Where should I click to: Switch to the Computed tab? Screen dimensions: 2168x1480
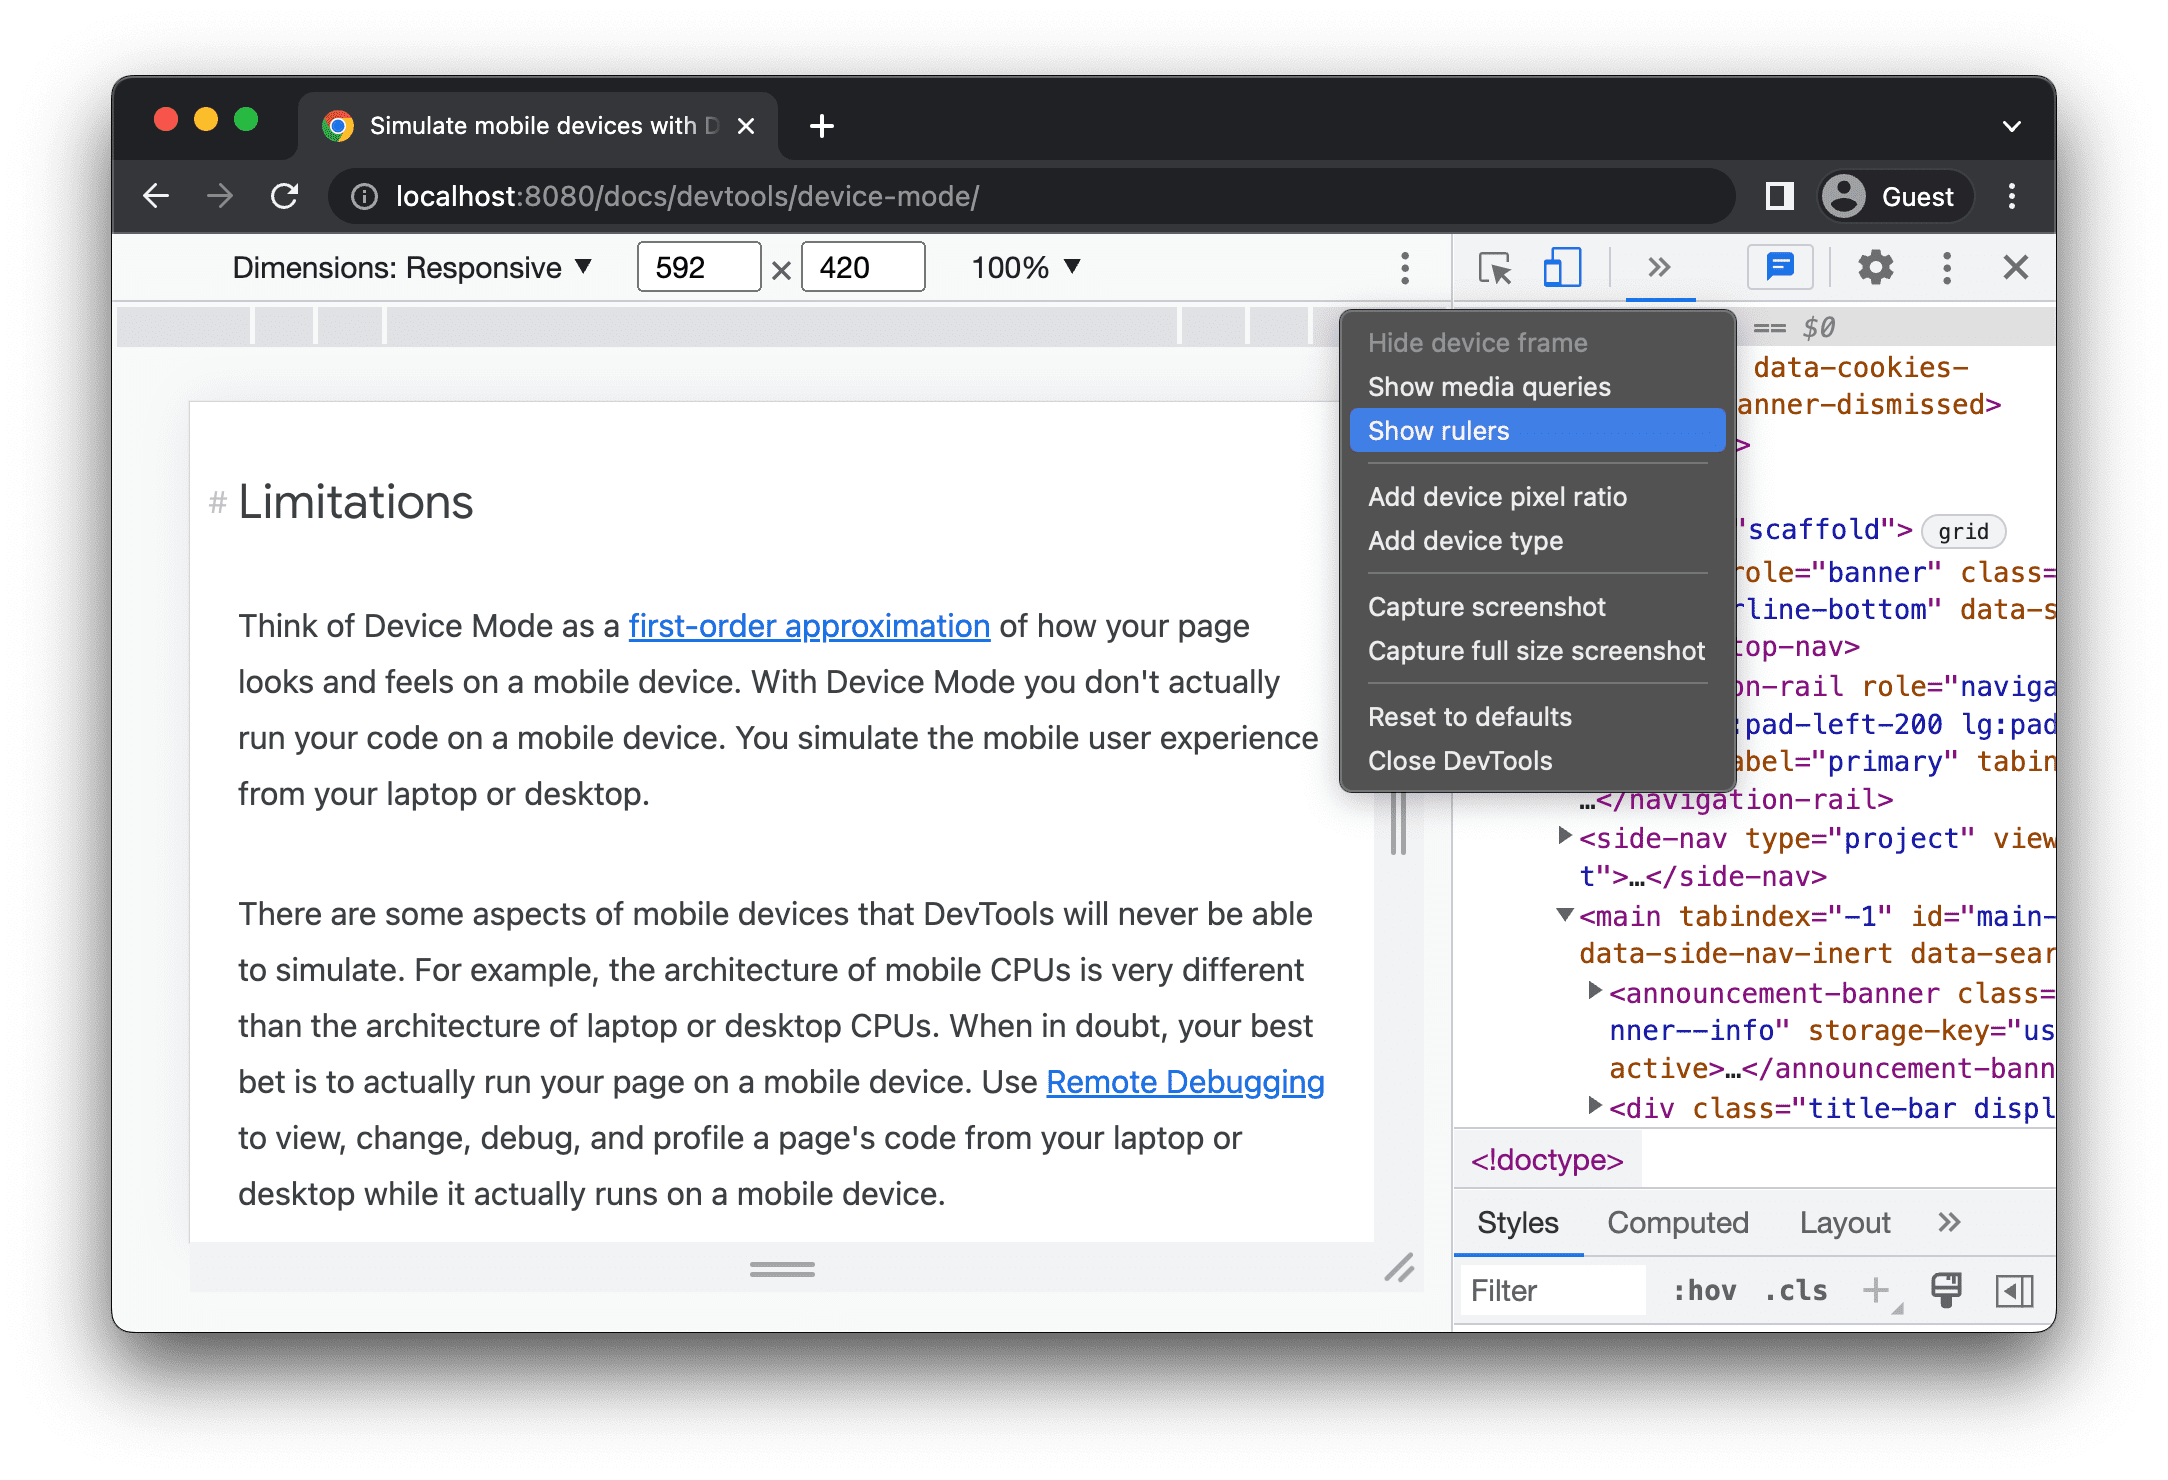click(1677, 1221)
